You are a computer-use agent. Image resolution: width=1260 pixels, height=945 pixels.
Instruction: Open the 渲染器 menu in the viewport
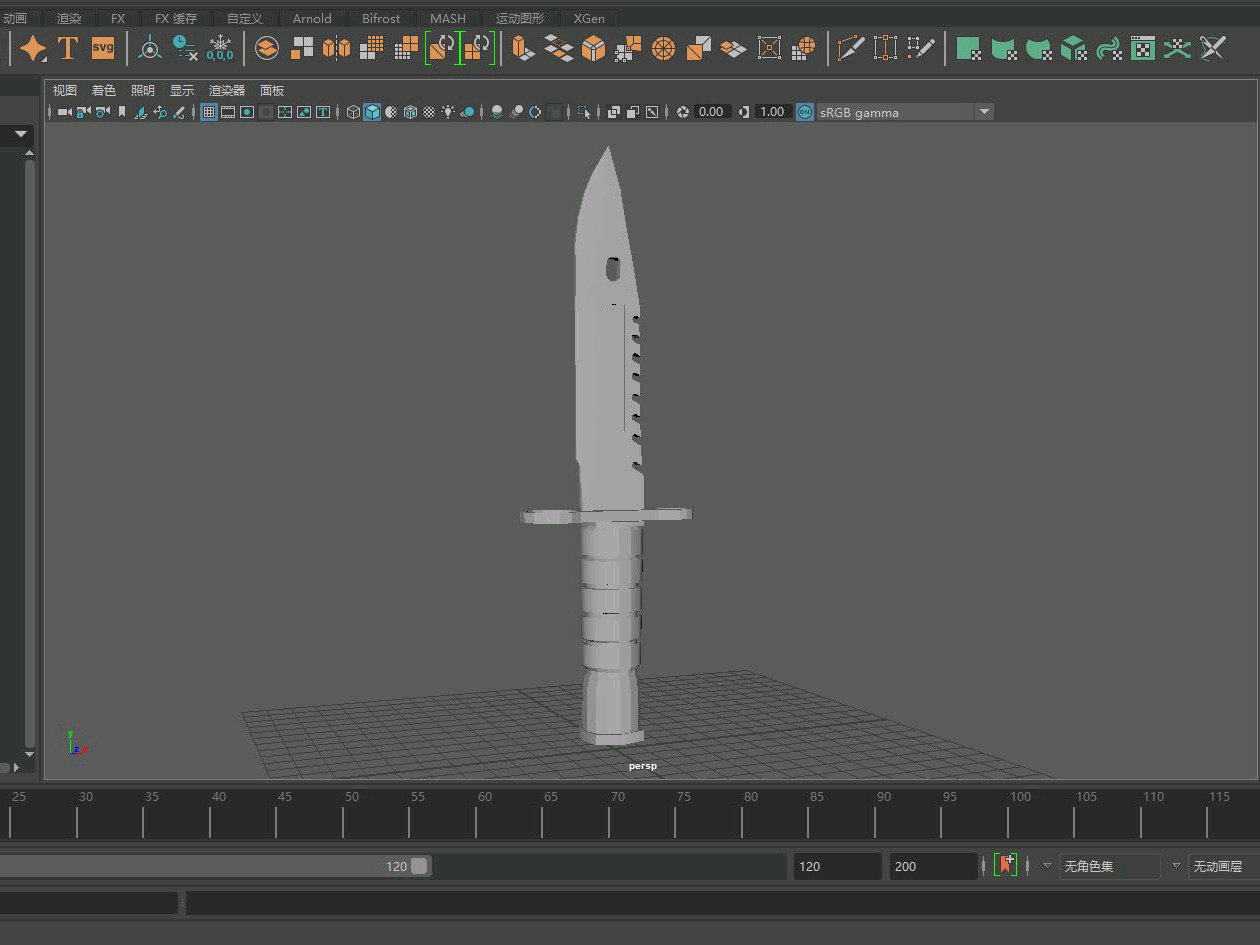[x=227, y=90]
